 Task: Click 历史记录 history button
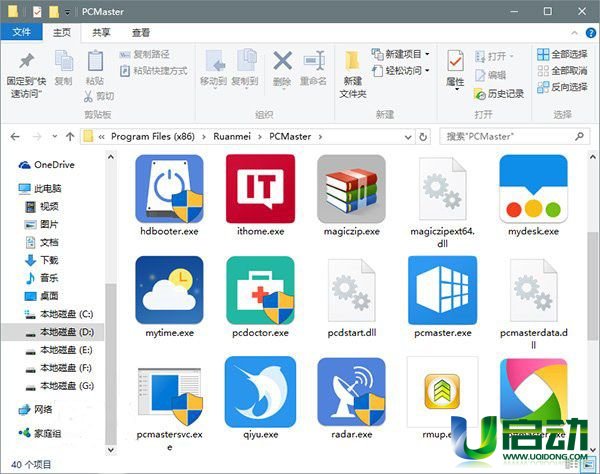[499, 94]
